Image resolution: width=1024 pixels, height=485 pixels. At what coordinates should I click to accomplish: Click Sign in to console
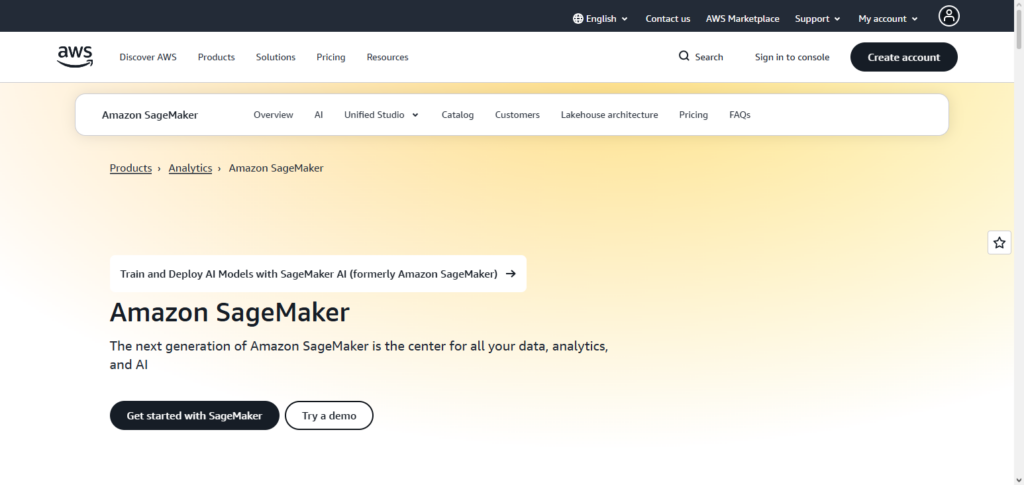792,57
